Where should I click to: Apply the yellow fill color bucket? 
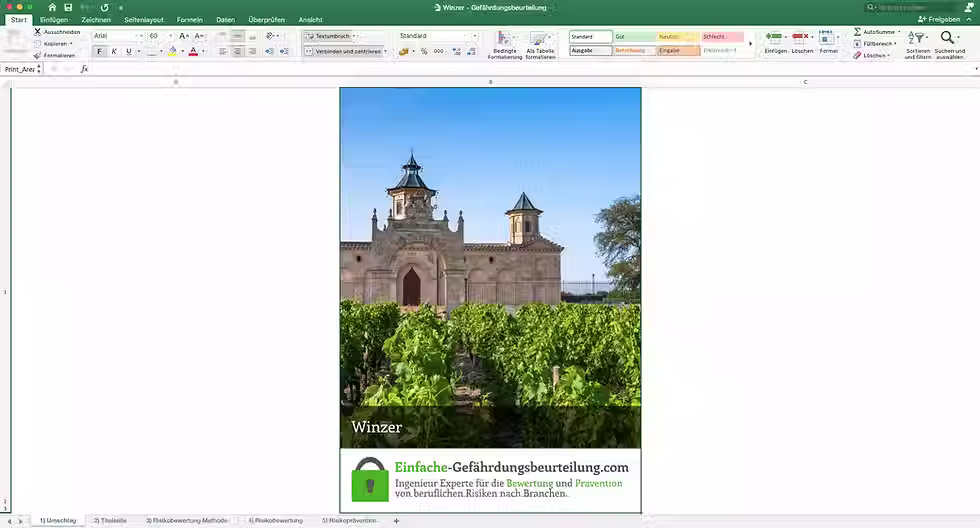[172, 51]
